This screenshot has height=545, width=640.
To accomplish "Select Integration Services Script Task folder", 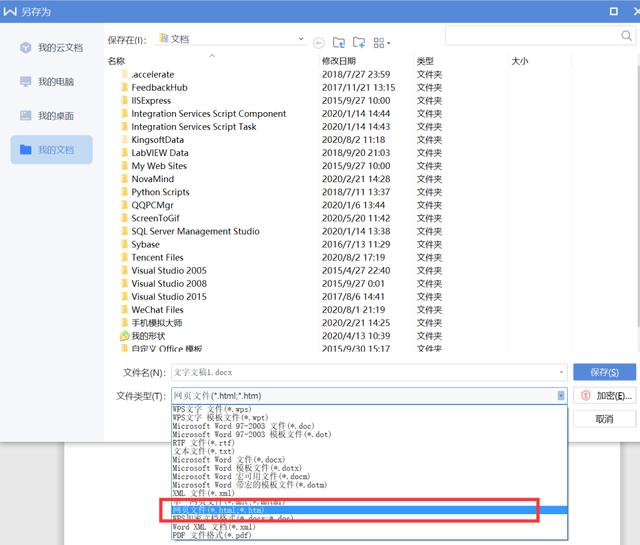I will click(x=194, y=127).
